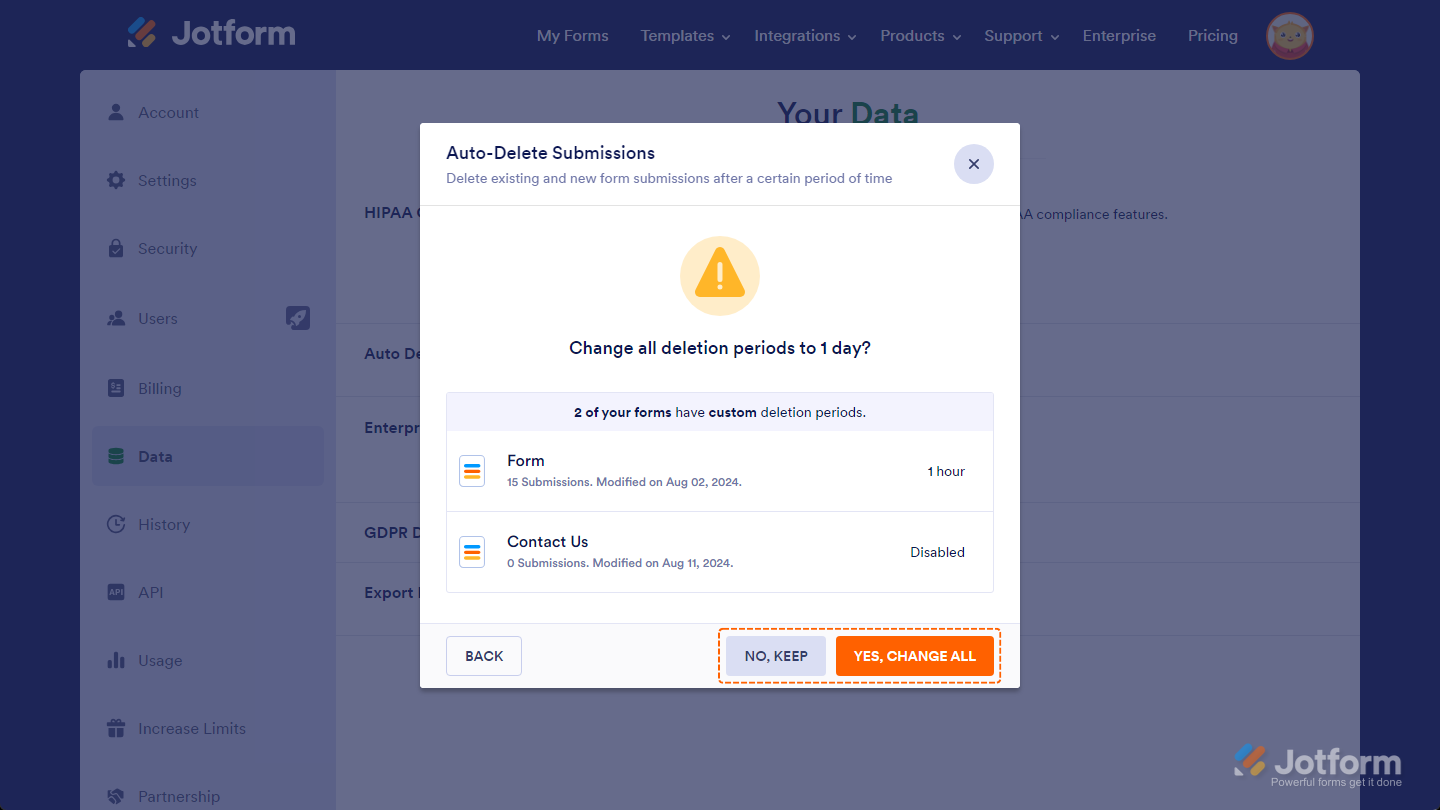Click the History clock icon in sidebar
The height and width of the screenshot is (810, 1440).
pos(115,524)
